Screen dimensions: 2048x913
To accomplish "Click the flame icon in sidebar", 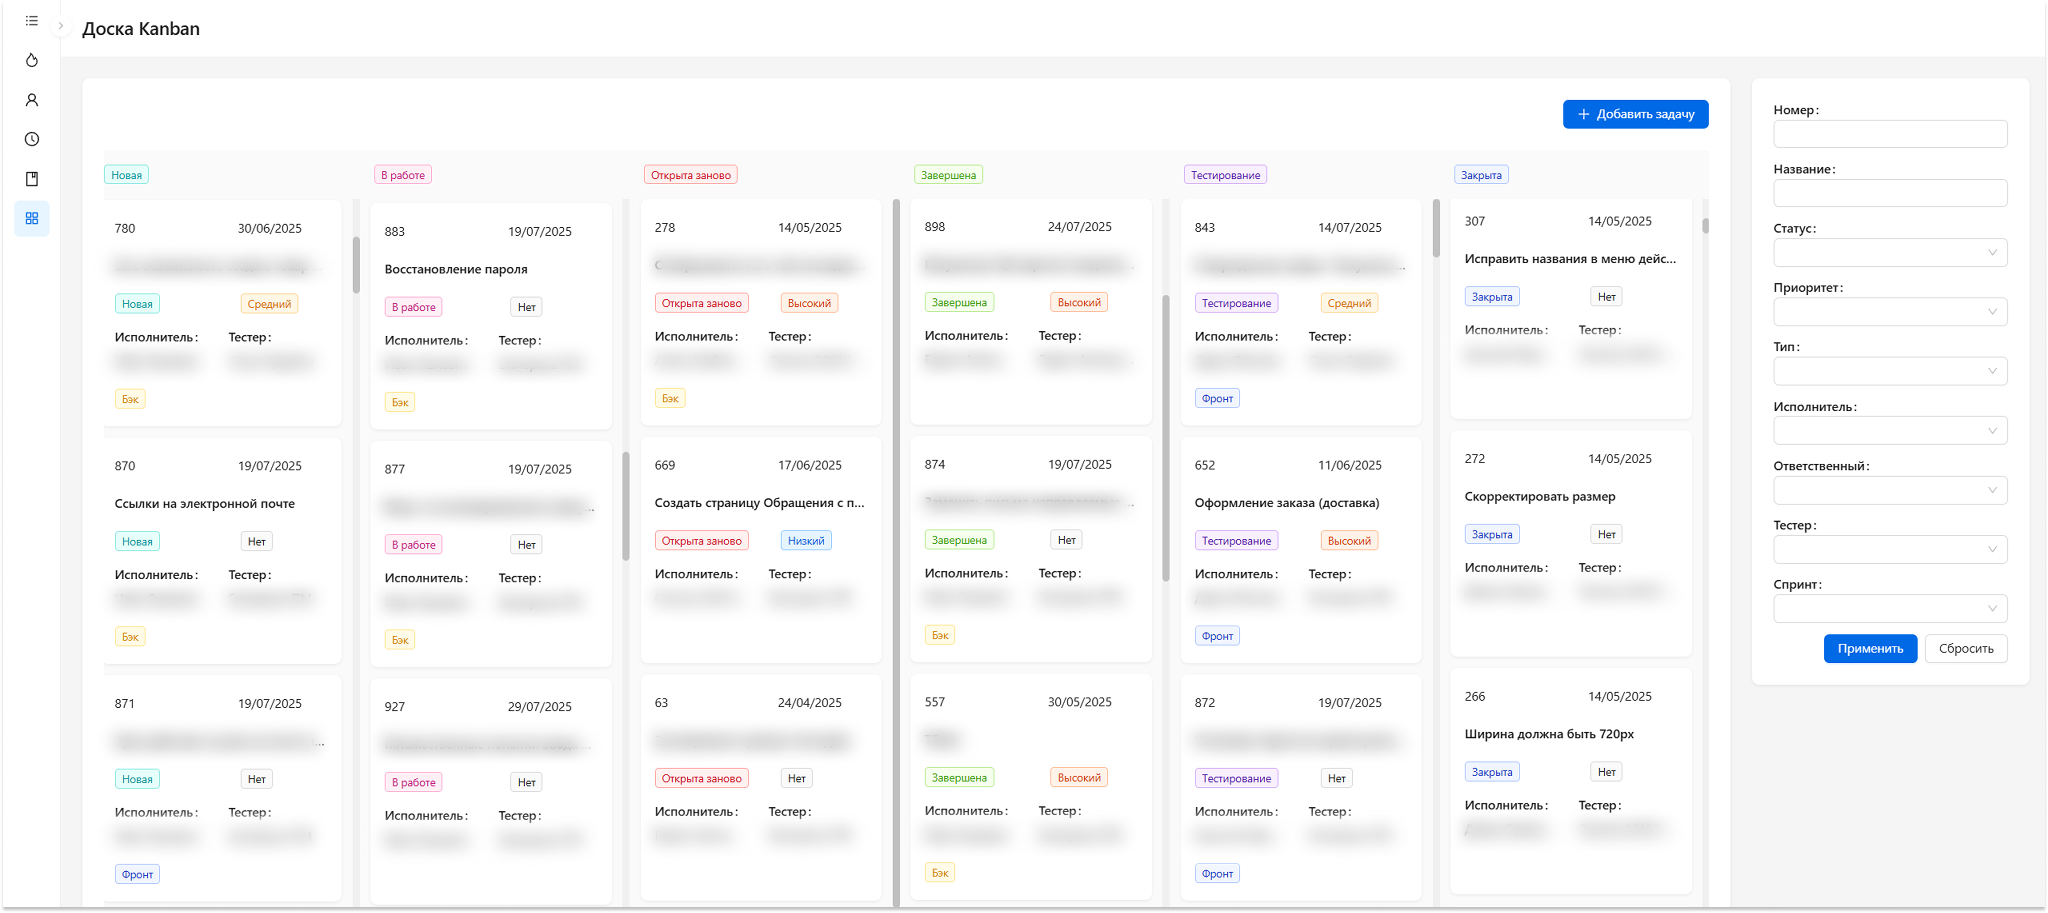I will pyautogui.click(x=32, y=60).
